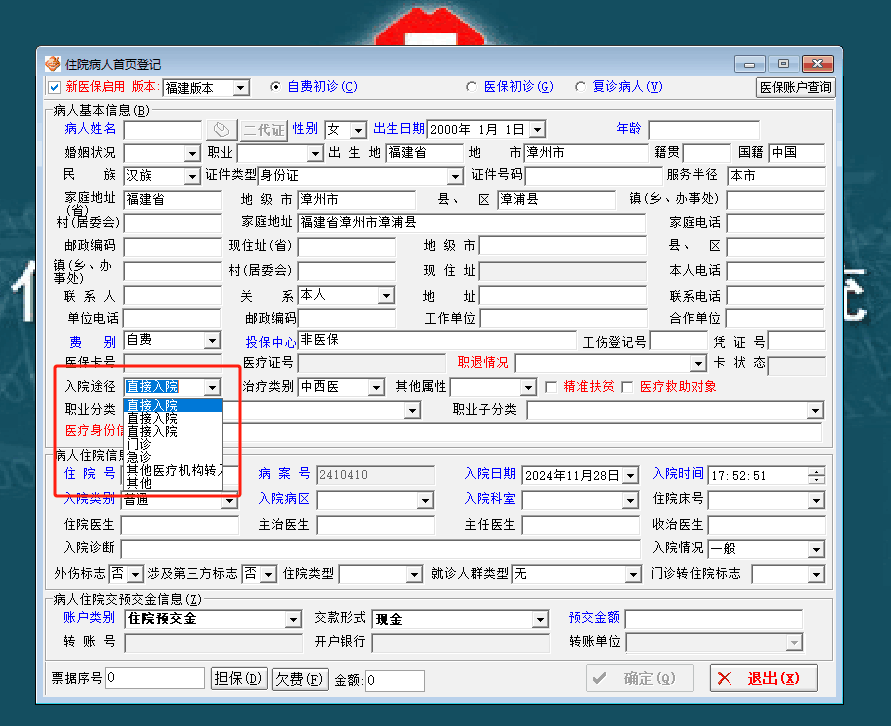891x726 pixels.
Task: Expand the 职业子分类 dropdown
Action: (815, 410)
